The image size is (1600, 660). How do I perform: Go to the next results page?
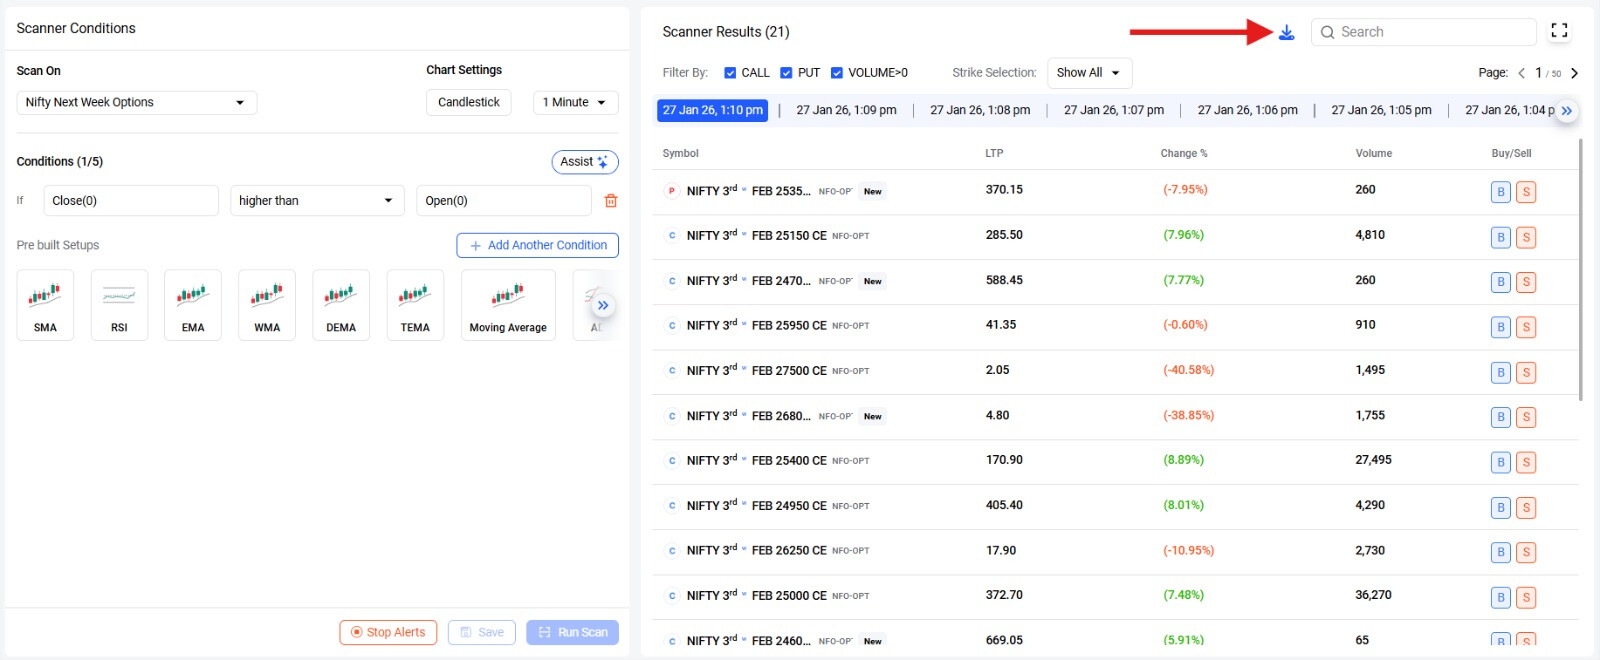pos(1574,73)
